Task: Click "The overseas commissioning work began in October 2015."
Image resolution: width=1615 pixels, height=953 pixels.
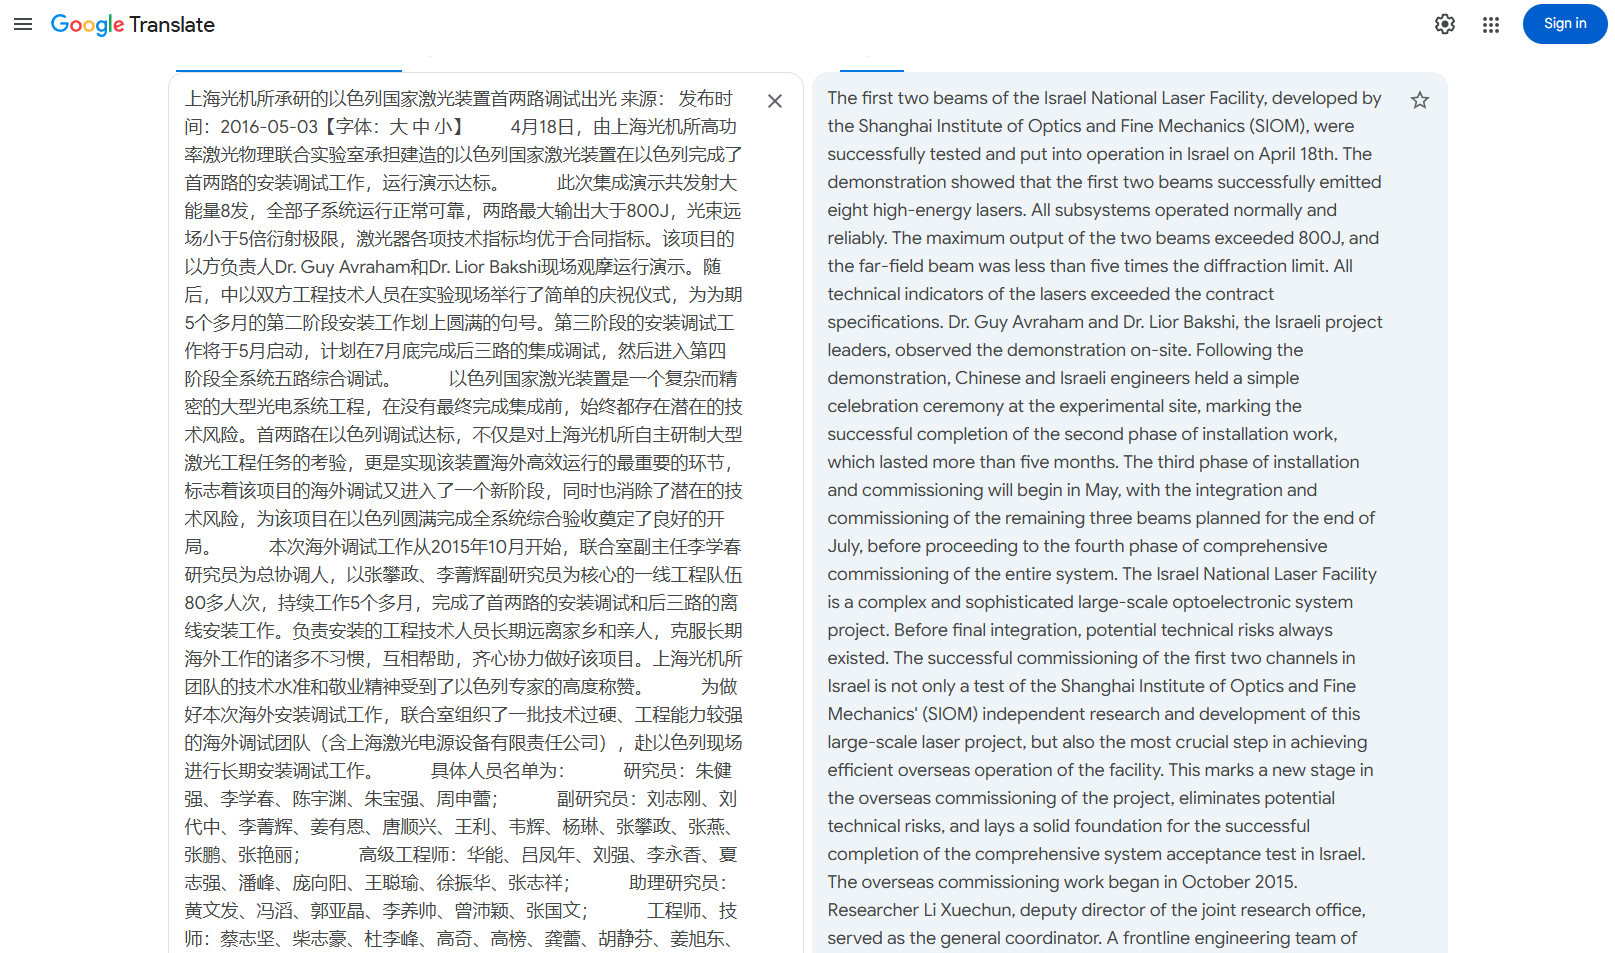Action: 1062,882
